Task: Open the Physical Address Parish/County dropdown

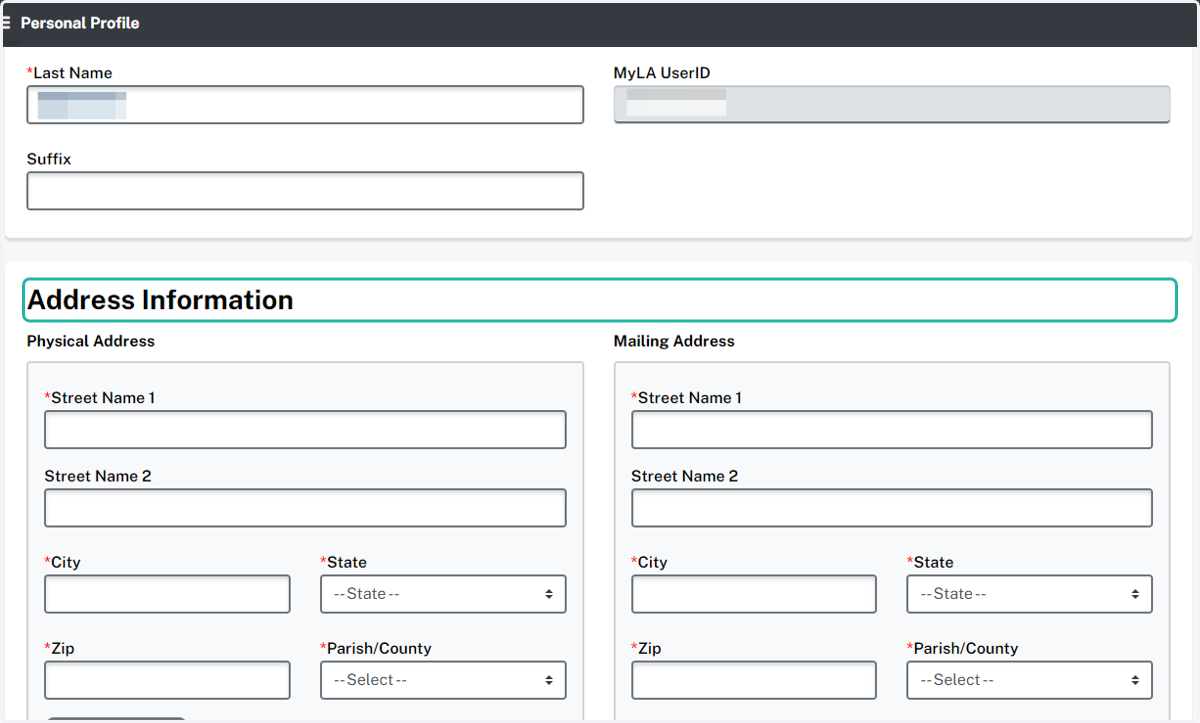Action: [443, 680]
